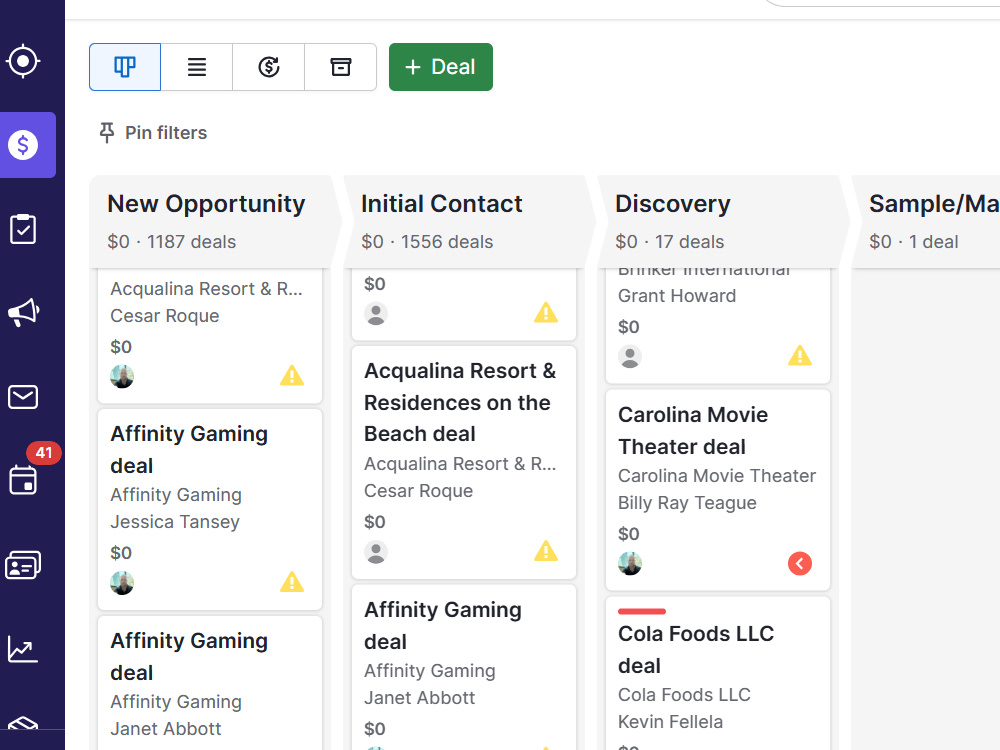The height and width of the screenshot is (750, 1000).
Task: Click Kevin Fellela contact name
Action: 670,722
